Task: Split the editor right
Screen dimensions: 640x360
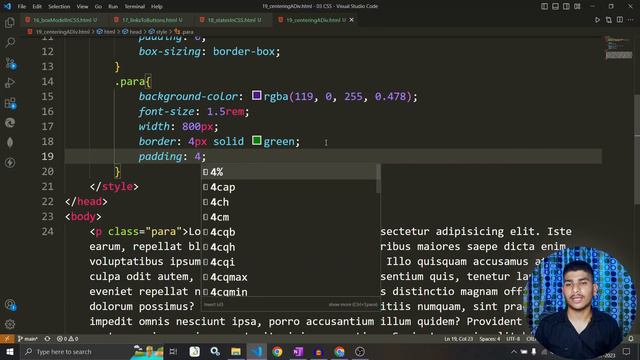Action: click(620, 20)
